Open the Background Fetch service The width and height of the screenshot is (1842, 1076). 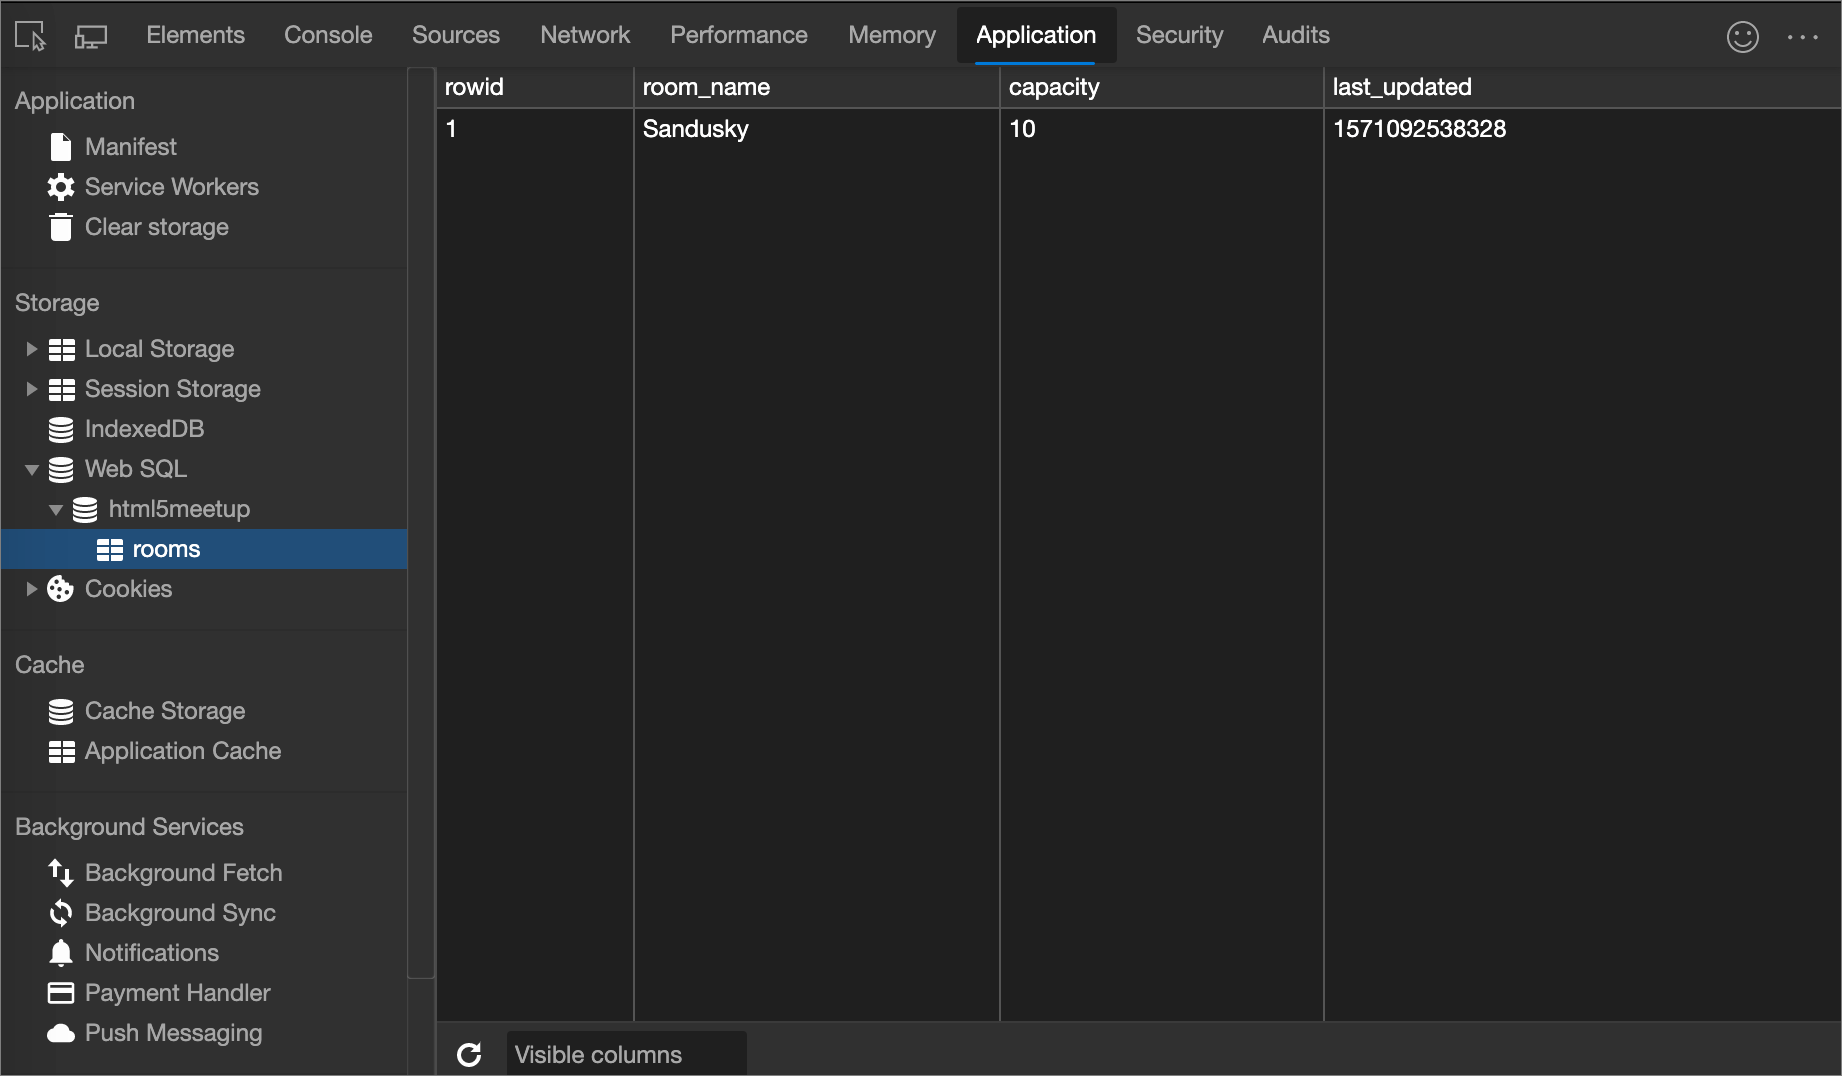(x=184, y=873)
